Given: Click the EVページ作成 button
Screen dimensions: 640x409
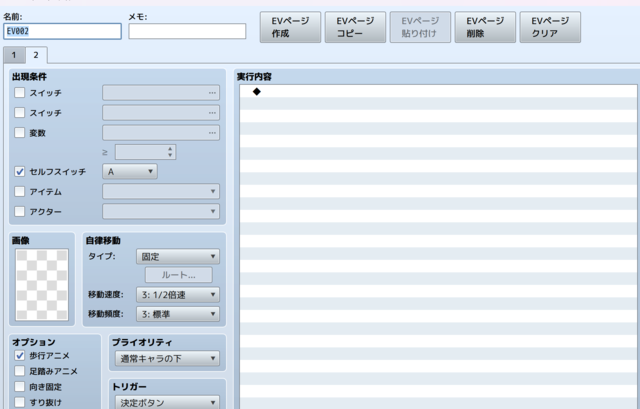Looking at the screenshot, I should pyautogui.click(x=290, y=27).
